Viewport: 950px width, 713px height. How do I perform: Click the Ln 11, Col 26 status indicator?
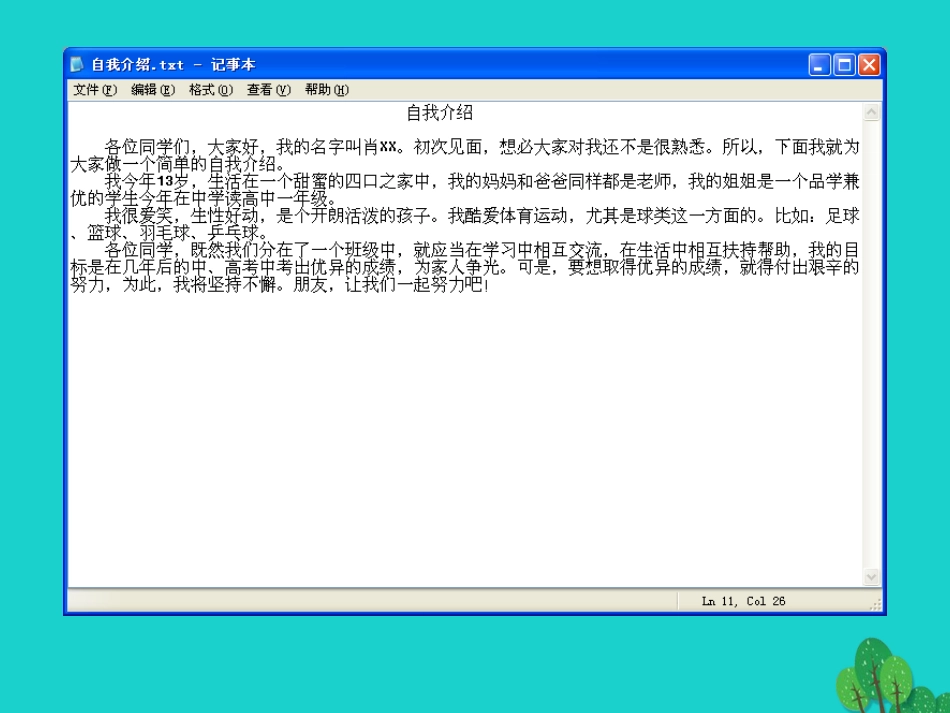743,601
